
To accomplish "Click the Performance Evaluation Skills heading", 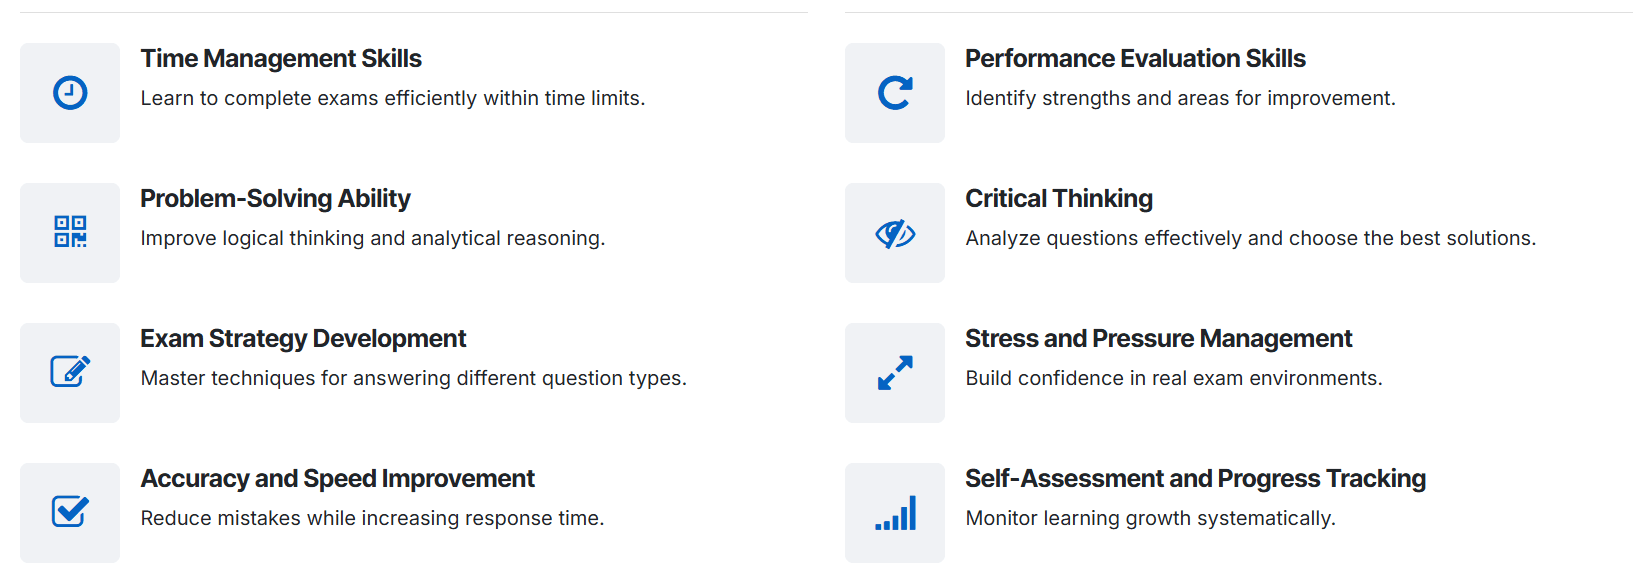I will click(1135, 59).
